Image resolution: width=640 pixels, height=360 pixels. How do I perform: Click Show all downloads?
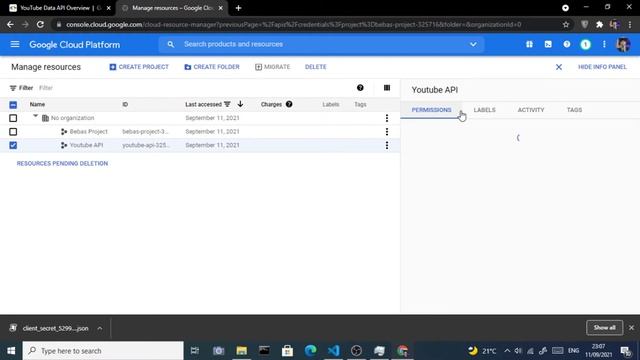(x=604, y=328)
